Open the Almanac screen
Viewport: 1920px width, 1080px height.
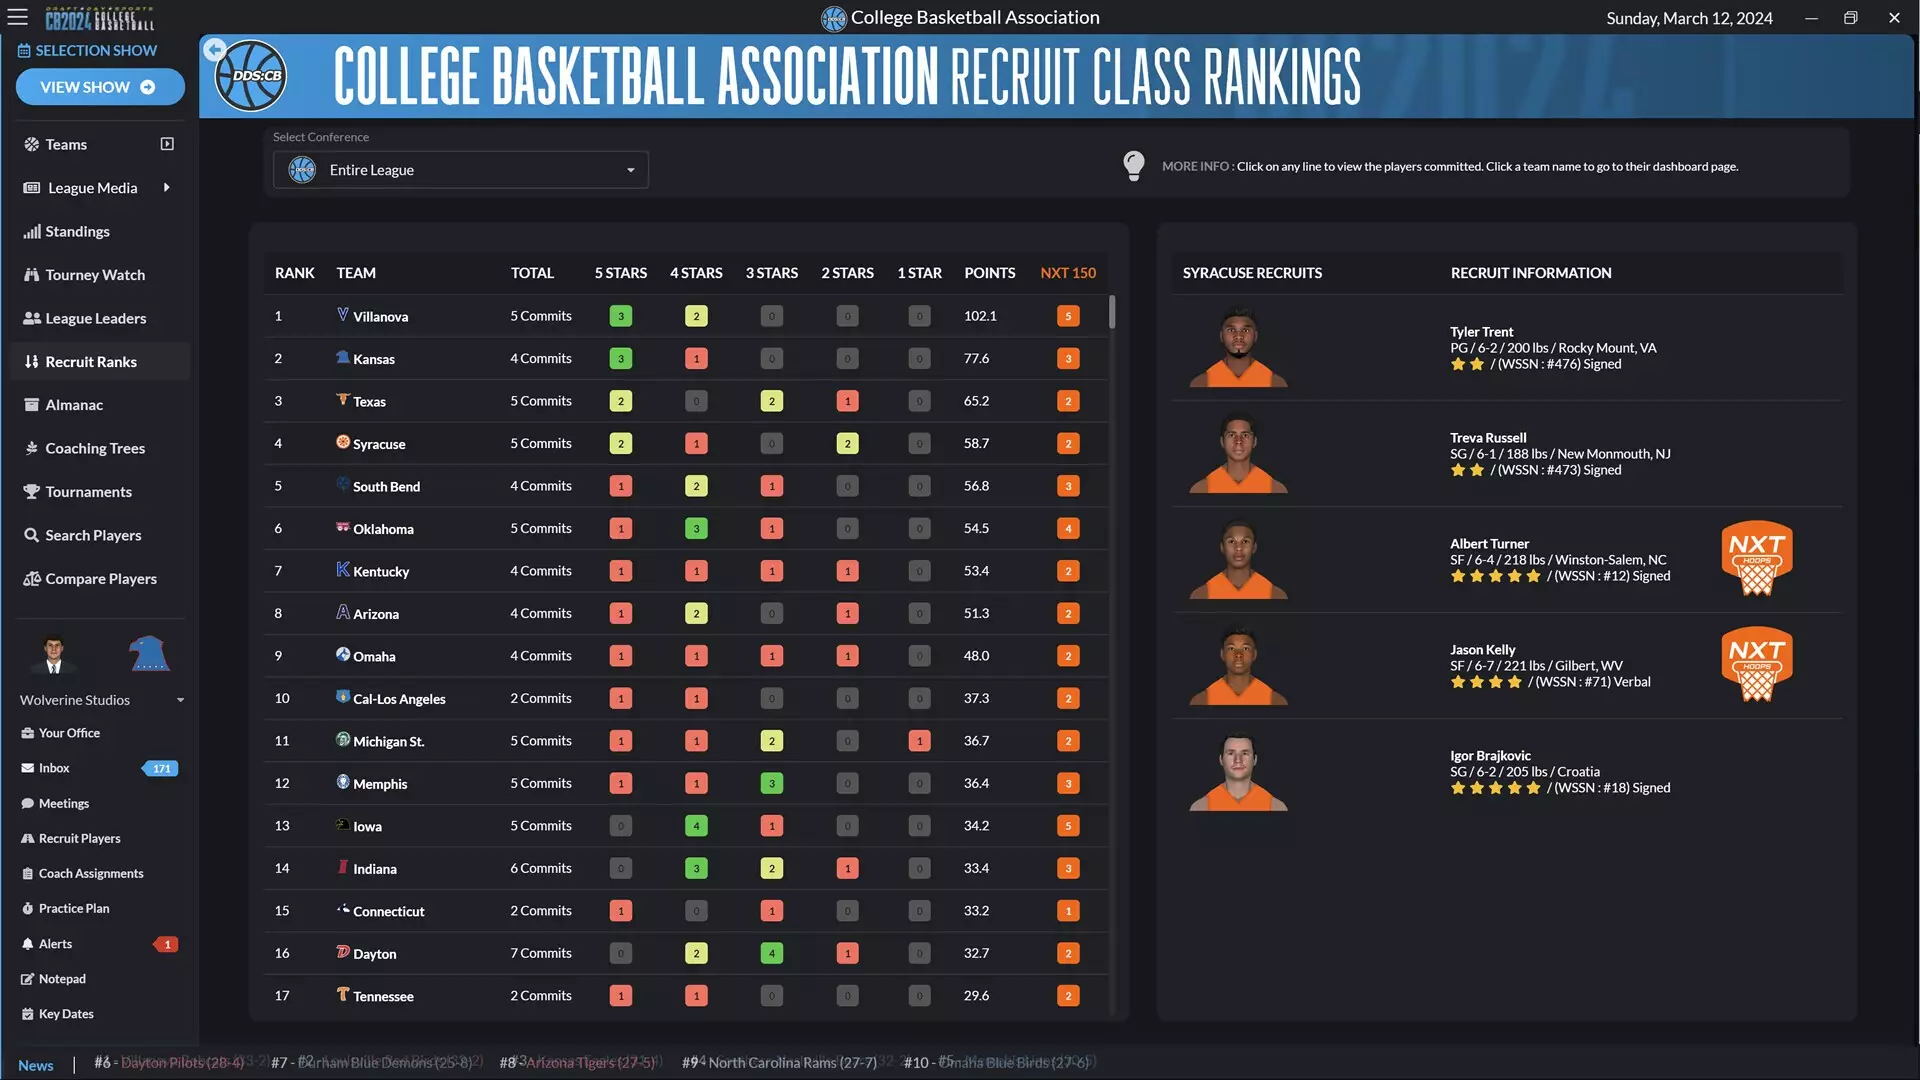click(75, 404)
